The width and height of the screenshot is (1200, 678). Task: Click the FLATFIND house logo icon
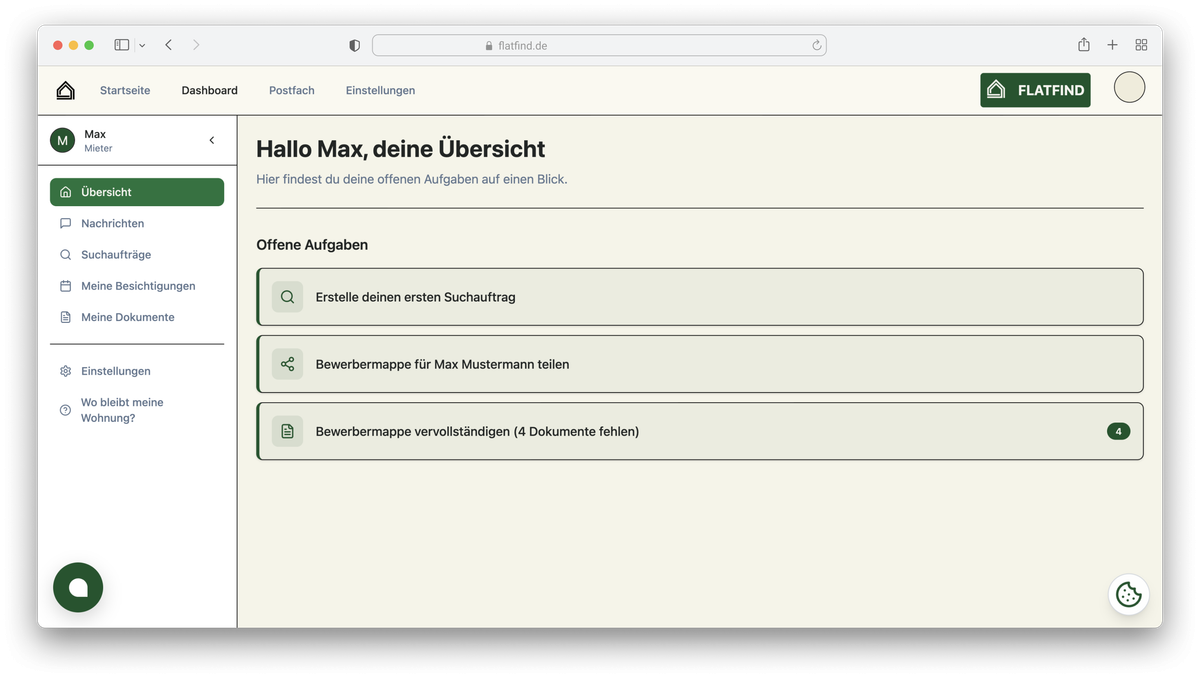996,89
